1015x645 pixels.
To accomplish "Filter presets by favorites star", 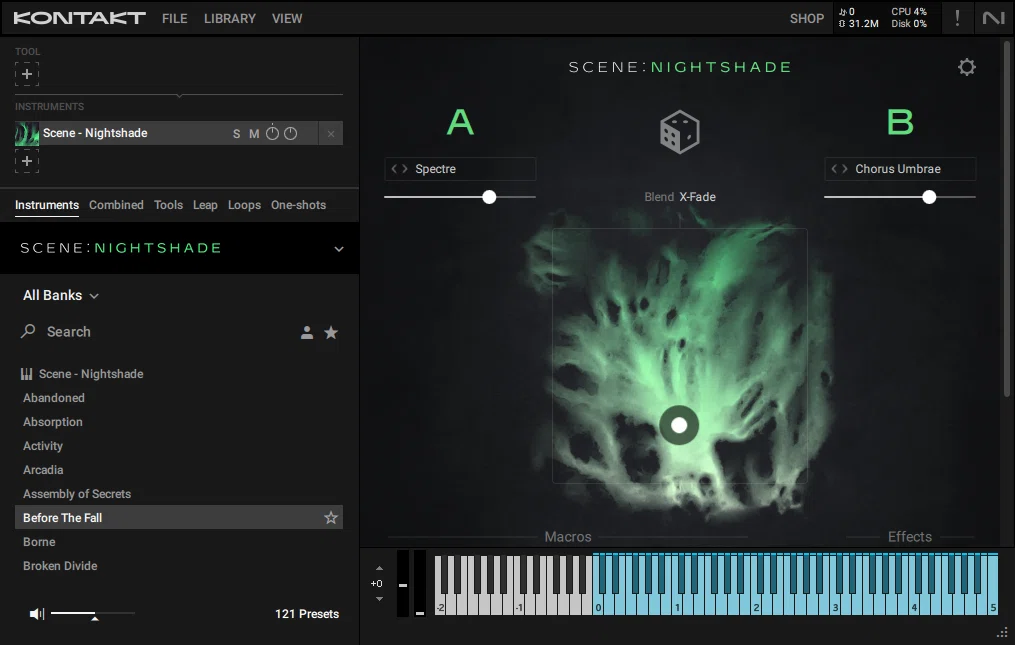I will [331, 332].
